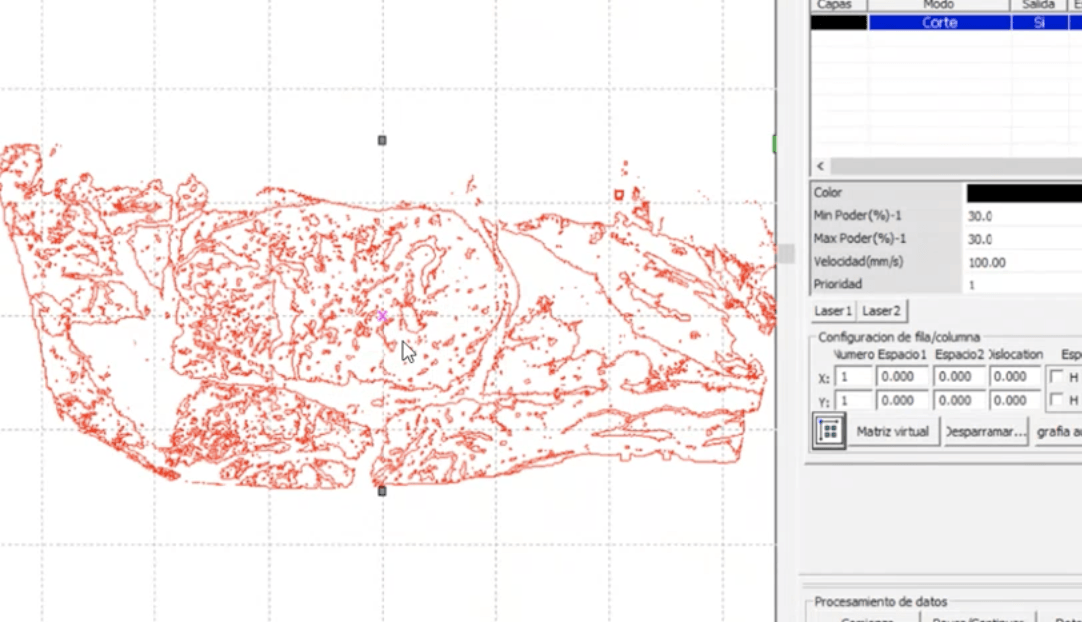Switch to the Laser1 tab

[x=833, y=311]
